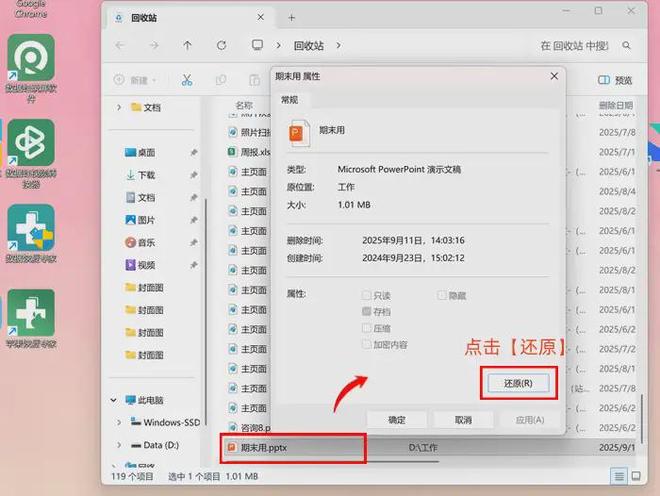This screenshot has height=496, width=660.
Task: Select the 常规 tab
Action: pos(290,100)
